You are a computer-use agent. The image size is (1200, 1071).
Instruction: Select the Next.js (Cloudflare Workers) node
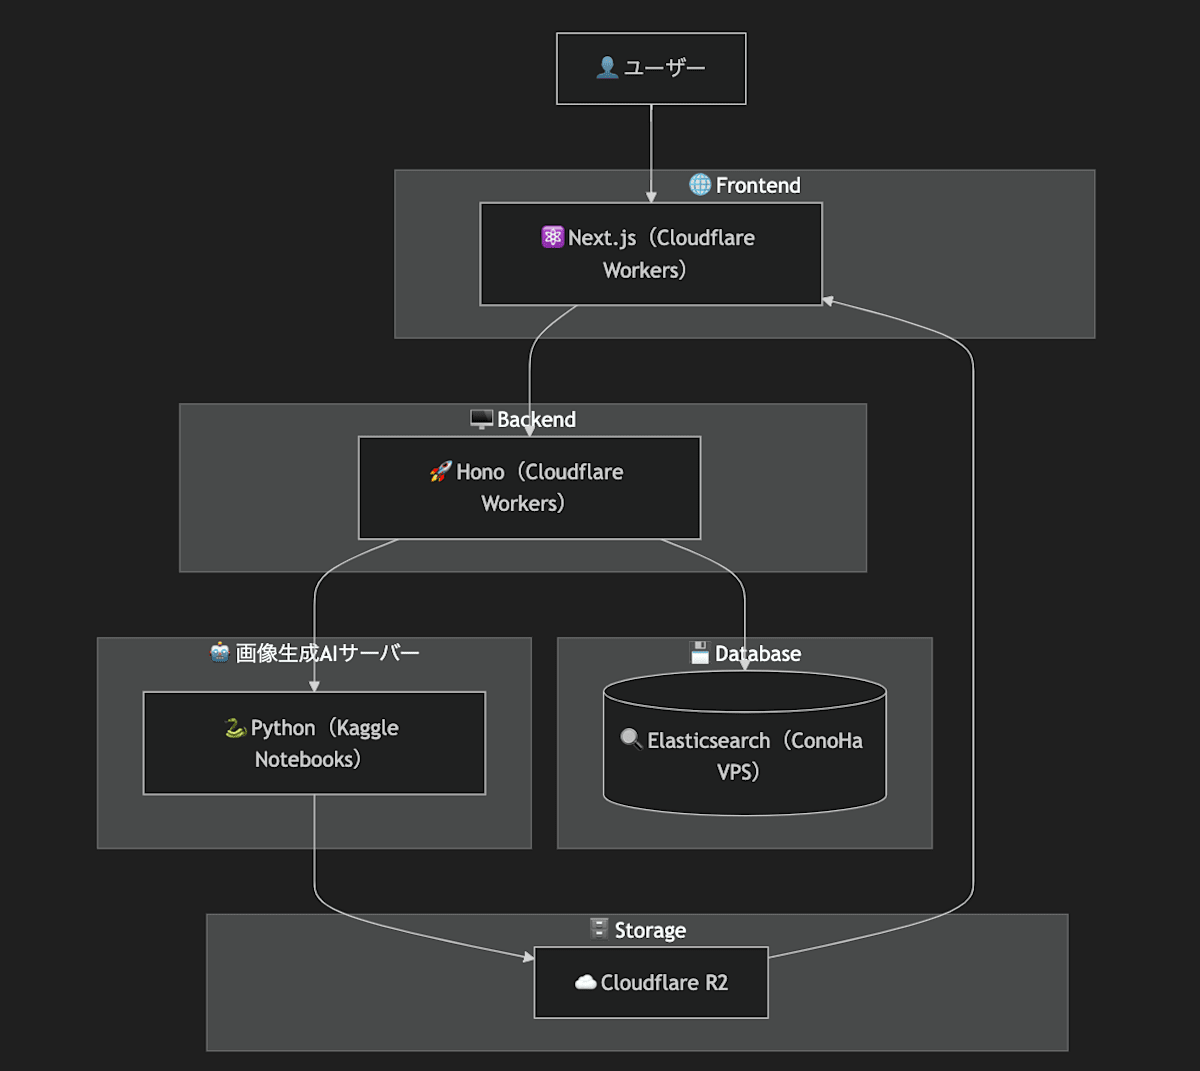pos(651,254)
